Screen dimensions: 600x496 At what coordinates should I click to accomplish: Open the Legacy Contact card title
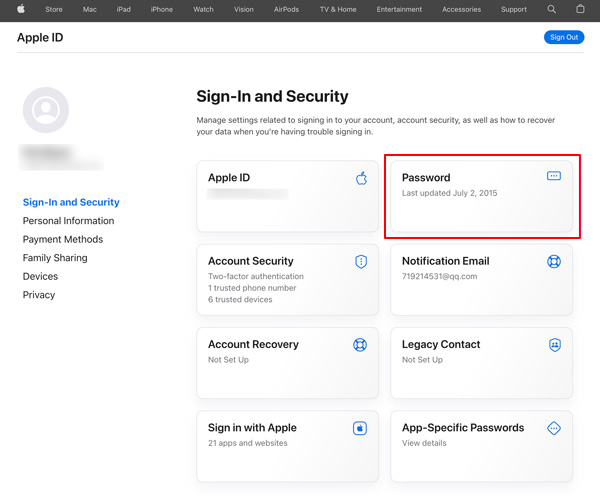tap(441, 344)
